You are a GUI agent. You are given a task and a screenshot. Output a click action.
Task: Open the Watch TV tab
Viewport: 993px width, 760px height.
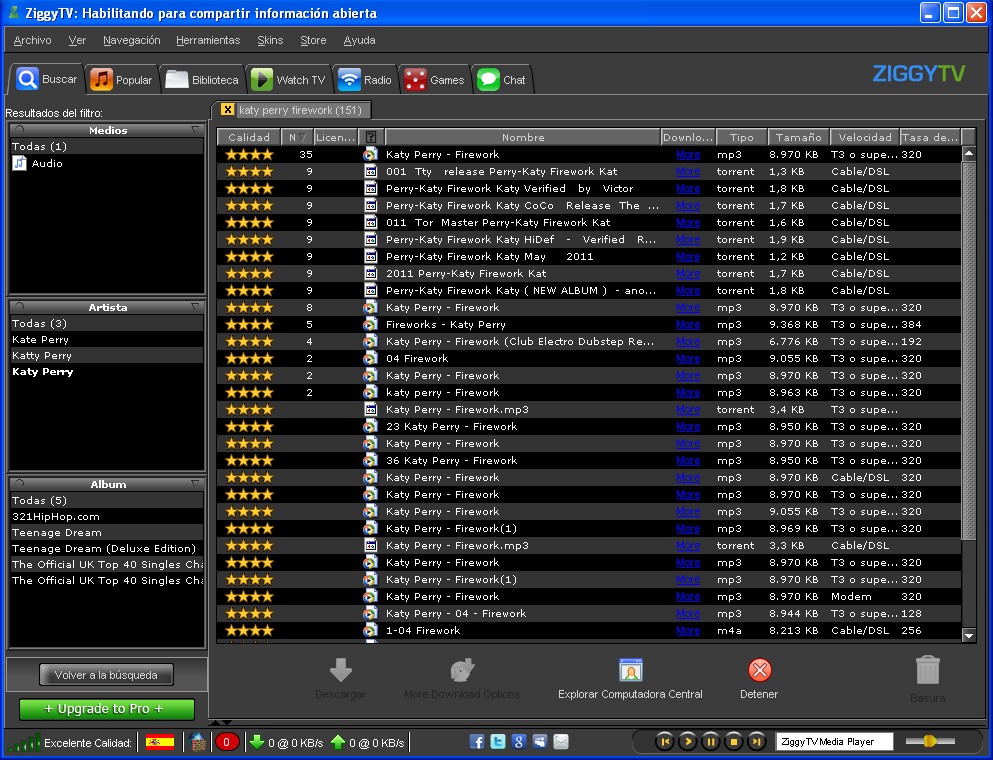[288, 80]
